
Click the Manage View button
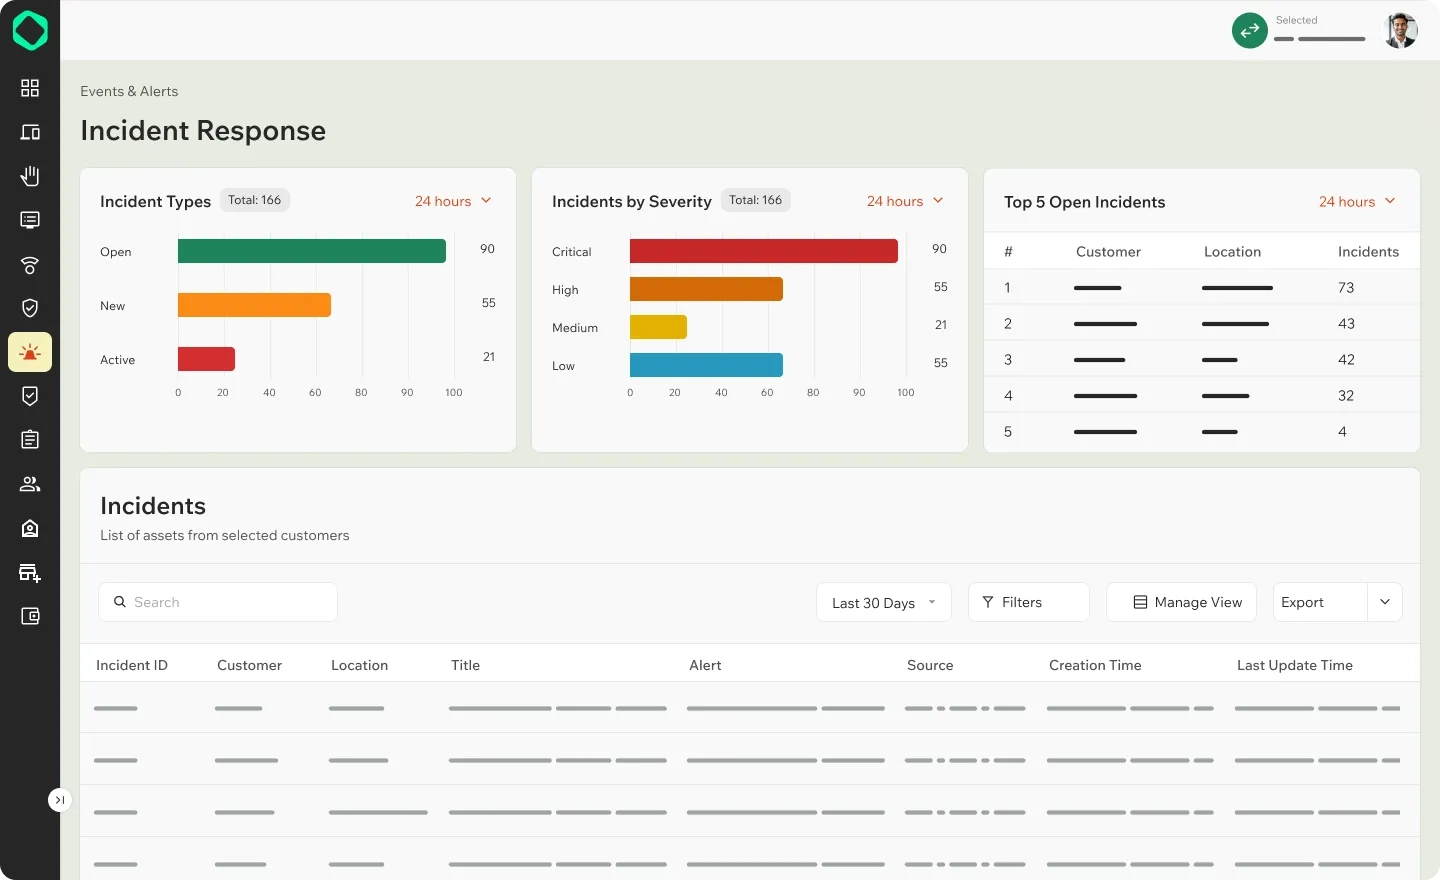click(x=1181, y=602)
